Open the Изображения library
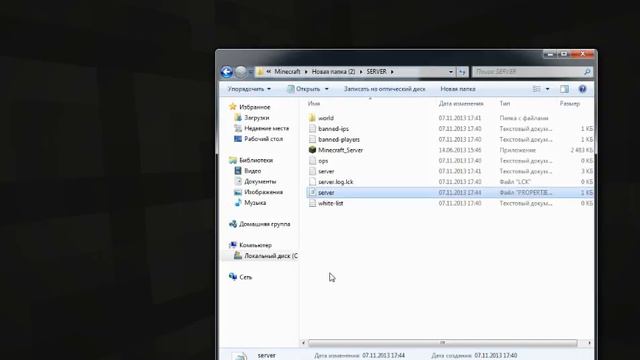This screenshot has width=640, height=360. point(263,192)
